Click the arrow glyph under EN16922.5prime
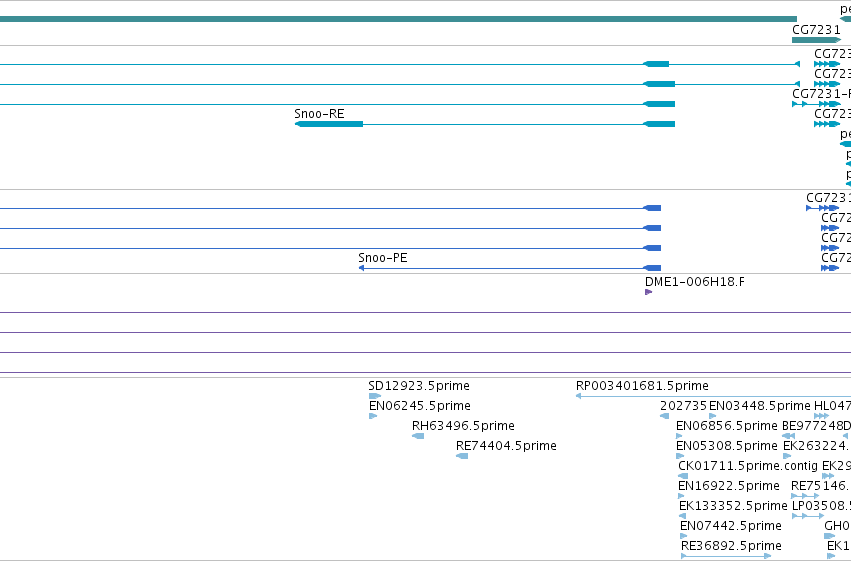 (x=681, y=496)
